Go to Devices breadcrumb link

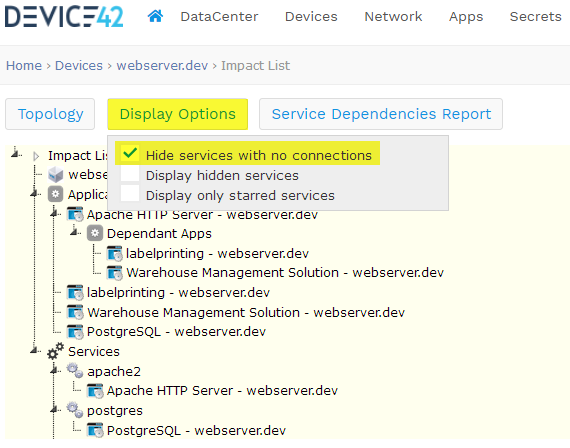click(79, 65)
